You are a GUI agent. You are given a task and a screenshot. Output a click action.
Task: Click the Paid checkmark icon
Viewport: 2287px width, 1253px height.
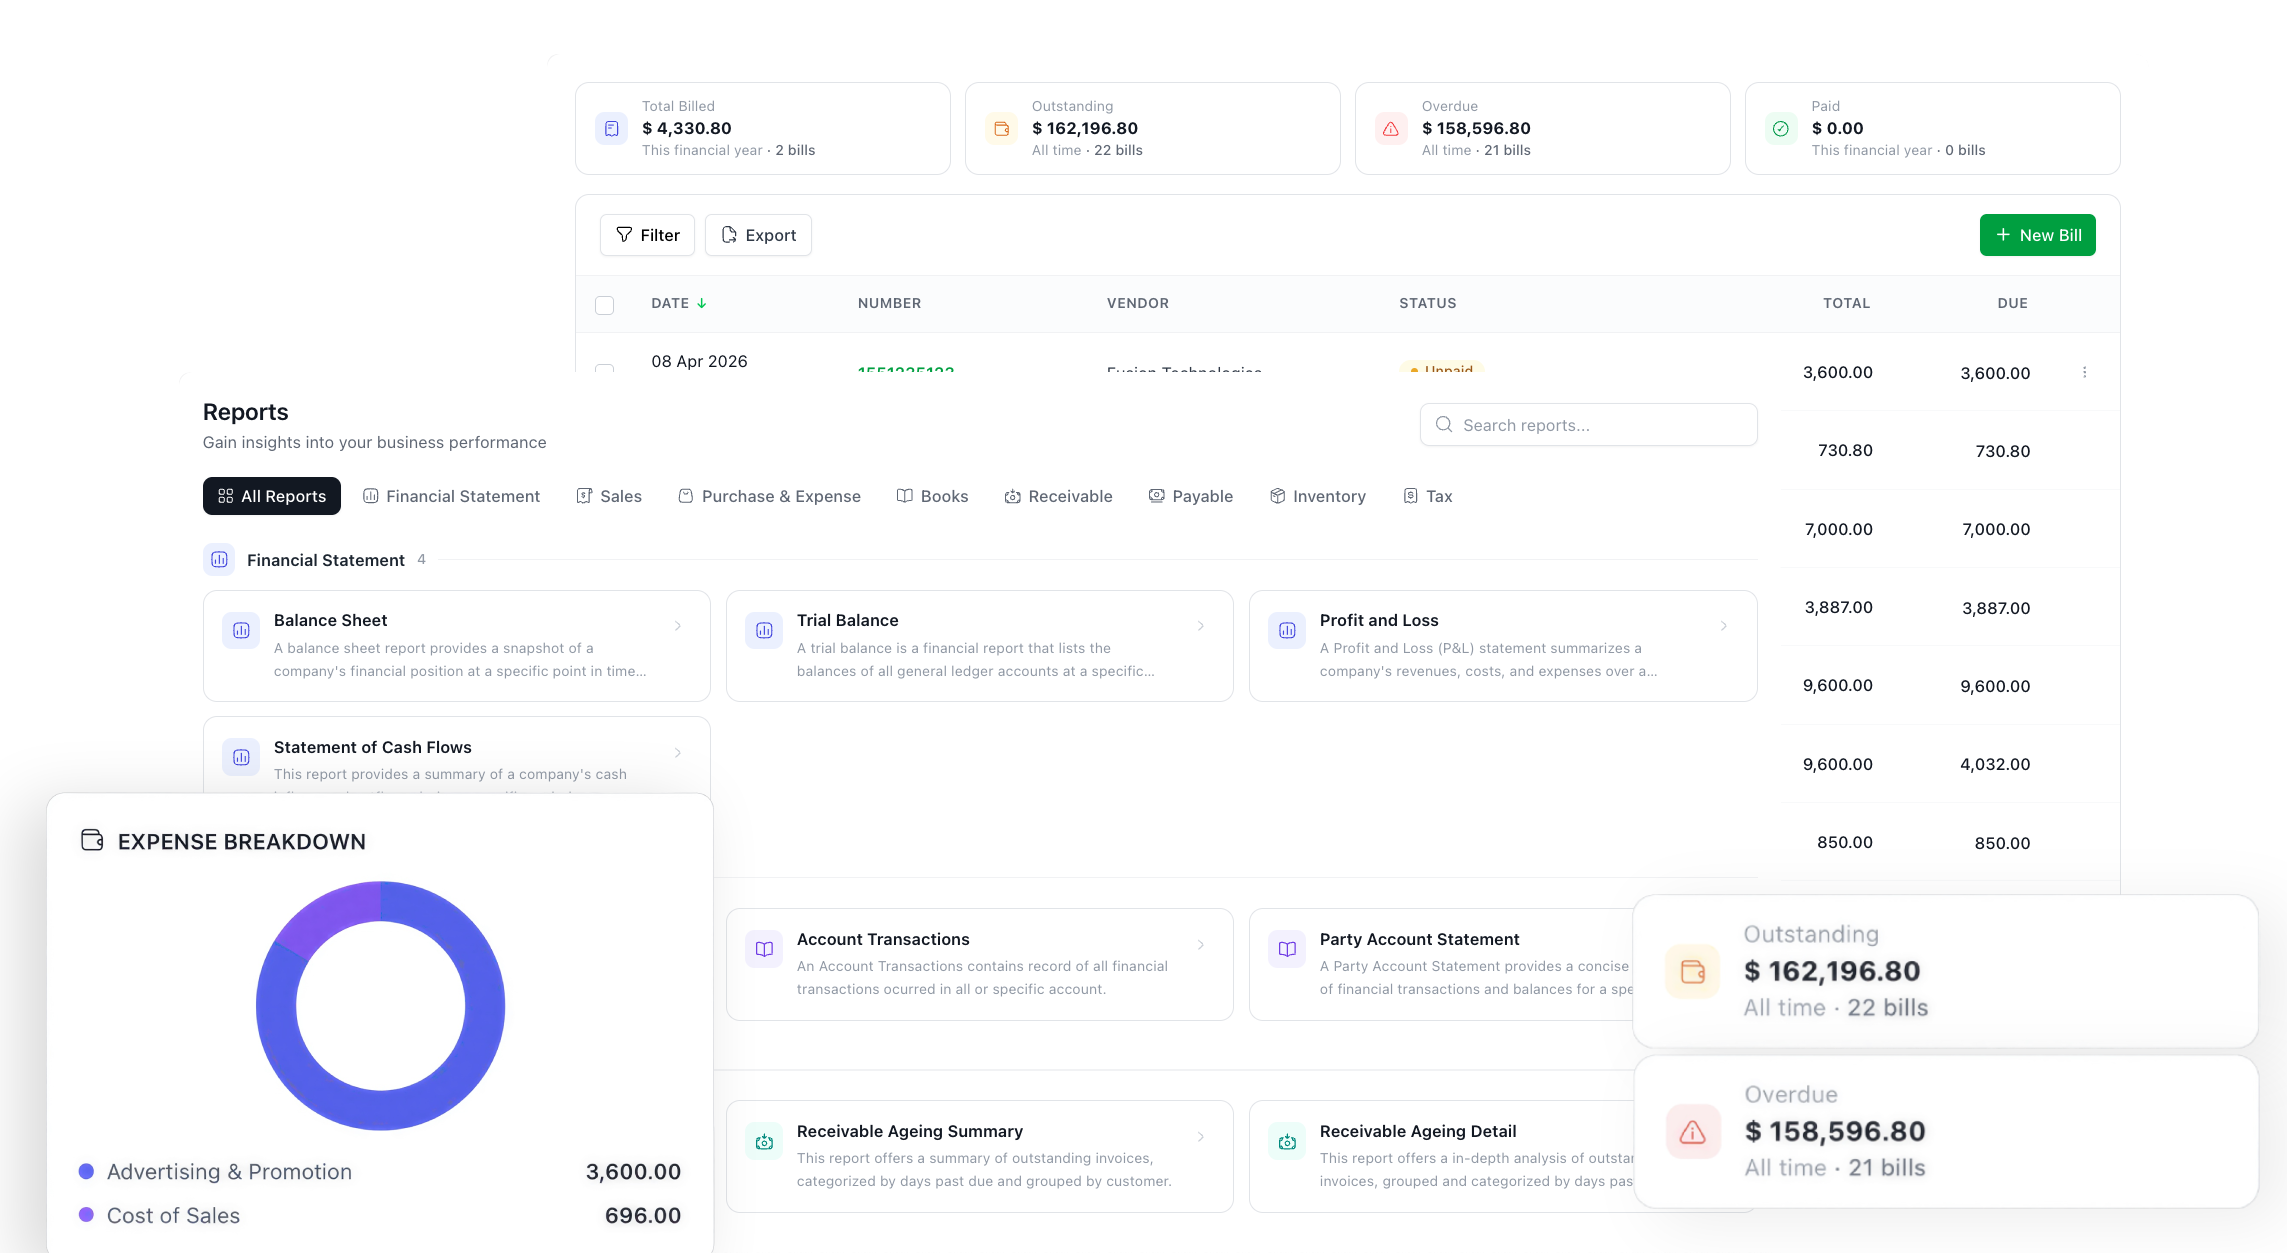point(1780,128)
